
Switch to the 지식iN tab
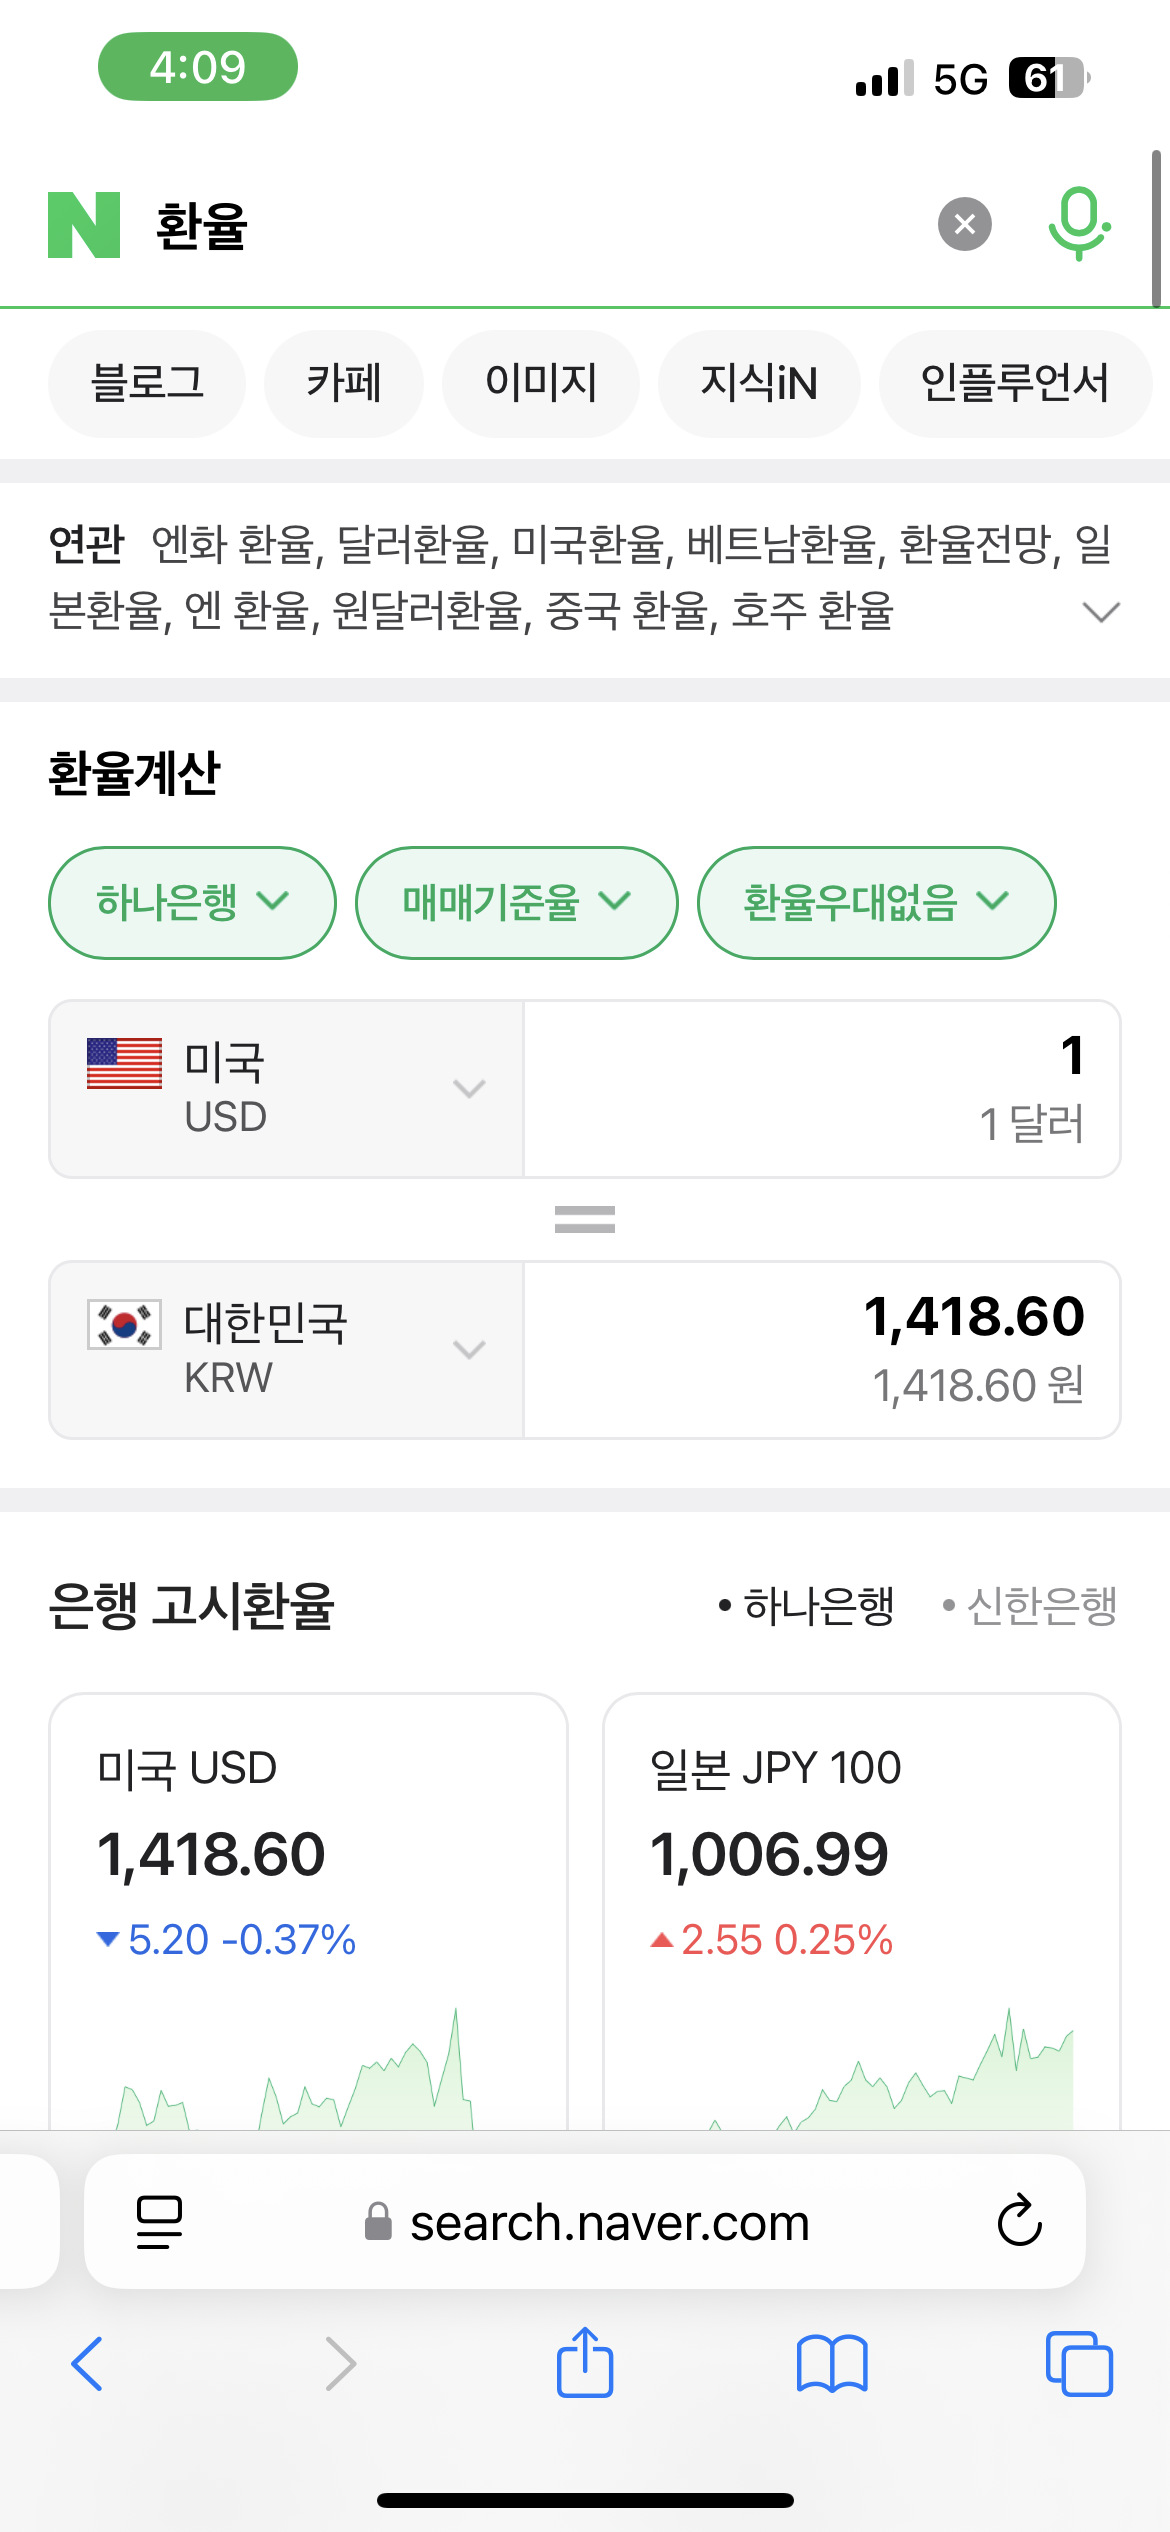[759, 383]
